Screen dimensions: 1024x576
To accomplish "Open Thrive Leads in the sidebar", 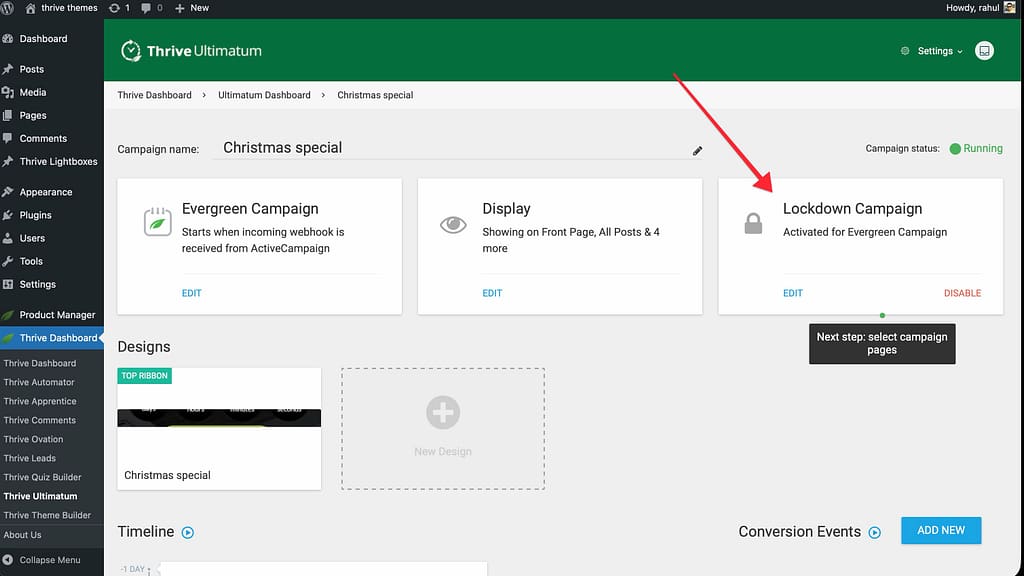I will point(30,458).
